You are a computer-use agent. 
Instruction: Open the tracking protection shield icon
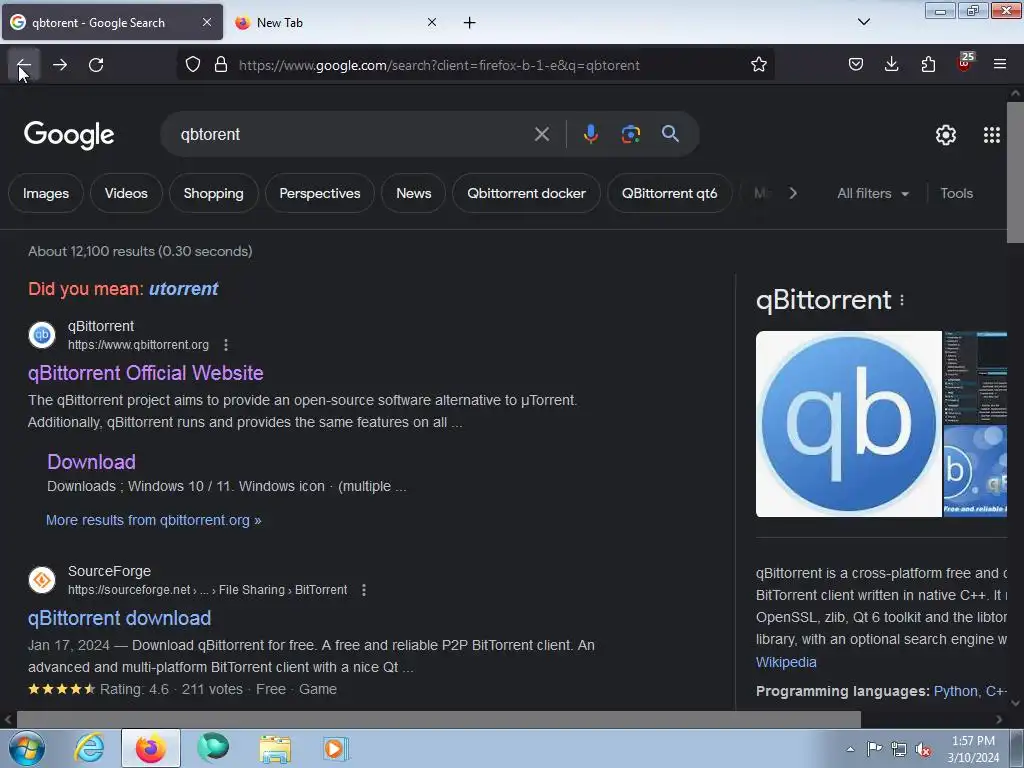(x=193, y=65)
